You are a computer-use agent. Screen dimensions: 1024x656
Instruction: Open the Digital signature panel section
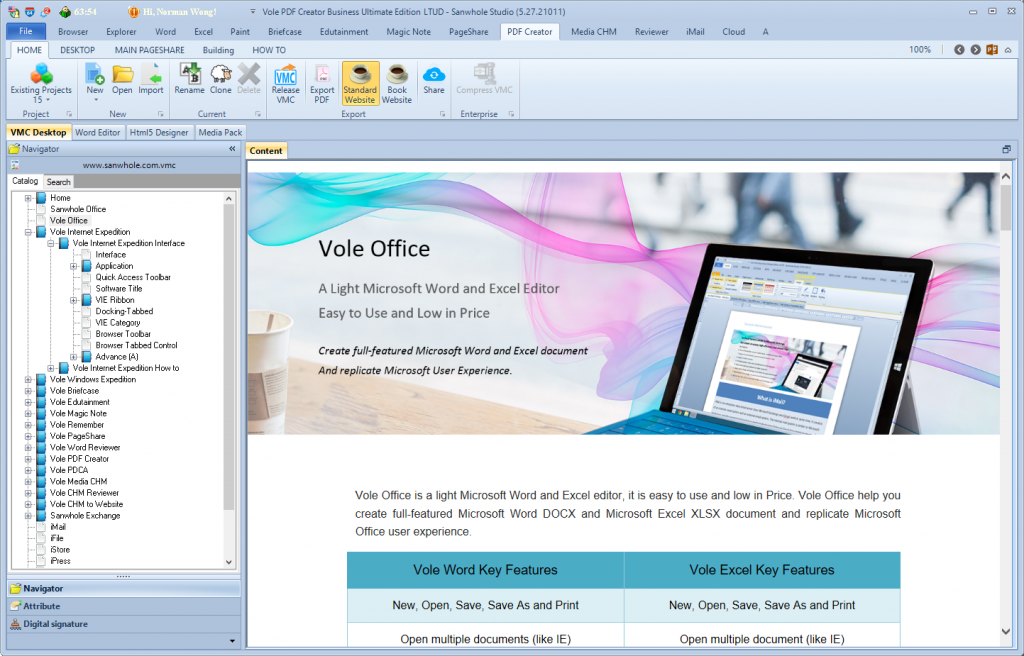click(x=123, y=624)
